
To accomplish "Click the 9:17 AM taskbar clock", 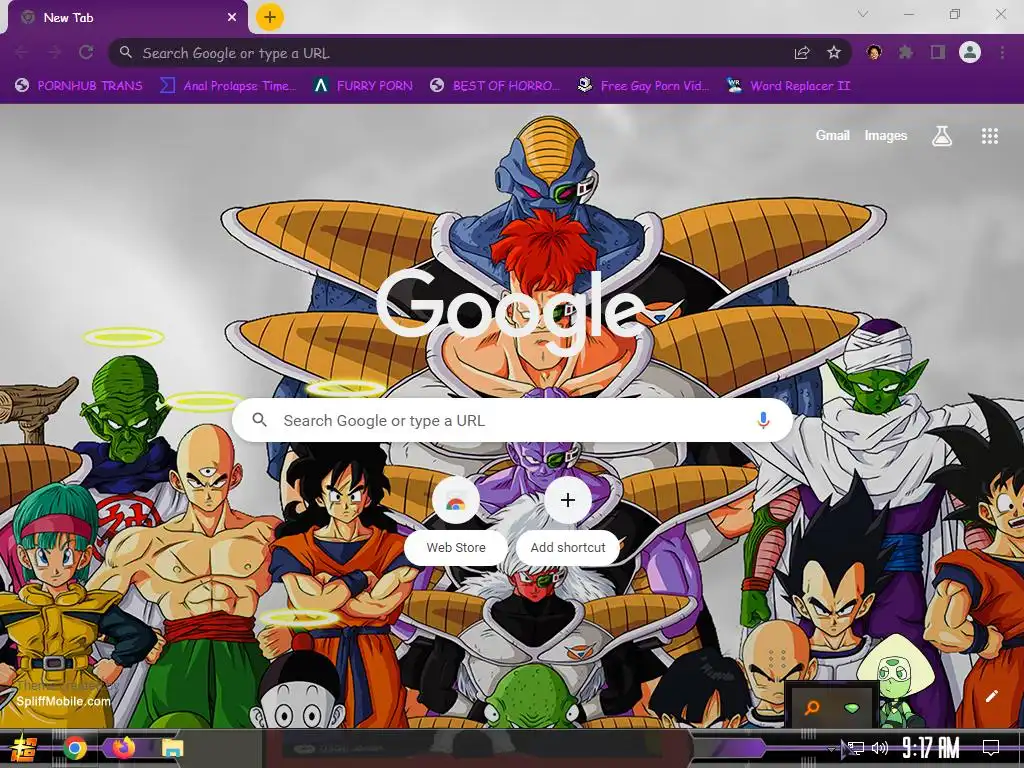I will point(930,748).
